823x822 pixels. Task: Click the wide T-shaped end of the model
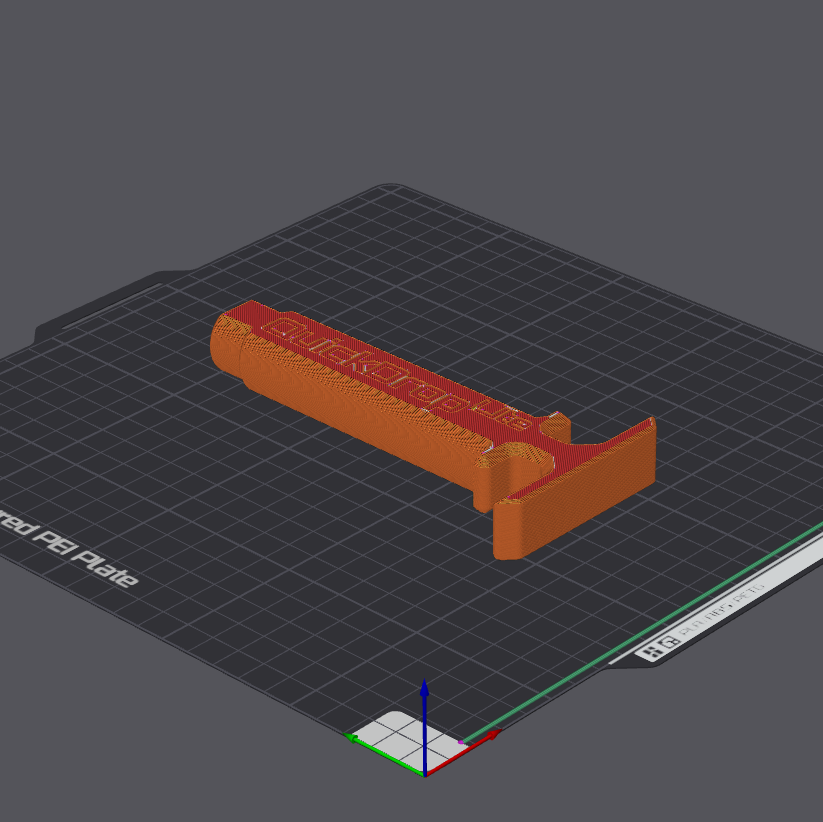575,488
